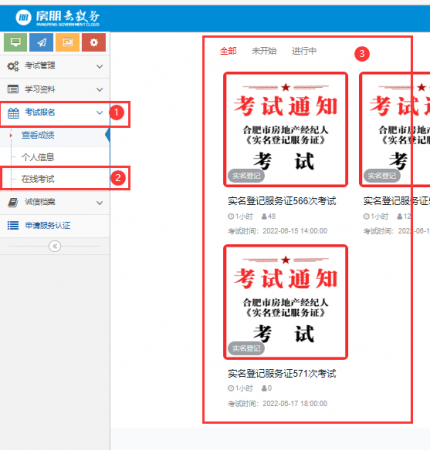Expand the 学习资料 menu chevron
The width and height of the screenshot is (430, 450).
pos(99,89)
